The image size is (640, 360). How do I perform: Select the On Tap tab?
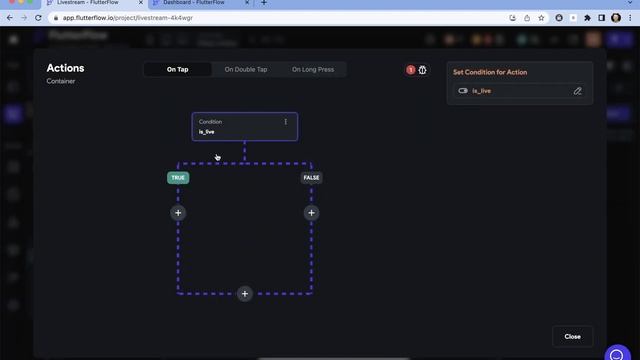pyautogui.click(x=178, y=69)
